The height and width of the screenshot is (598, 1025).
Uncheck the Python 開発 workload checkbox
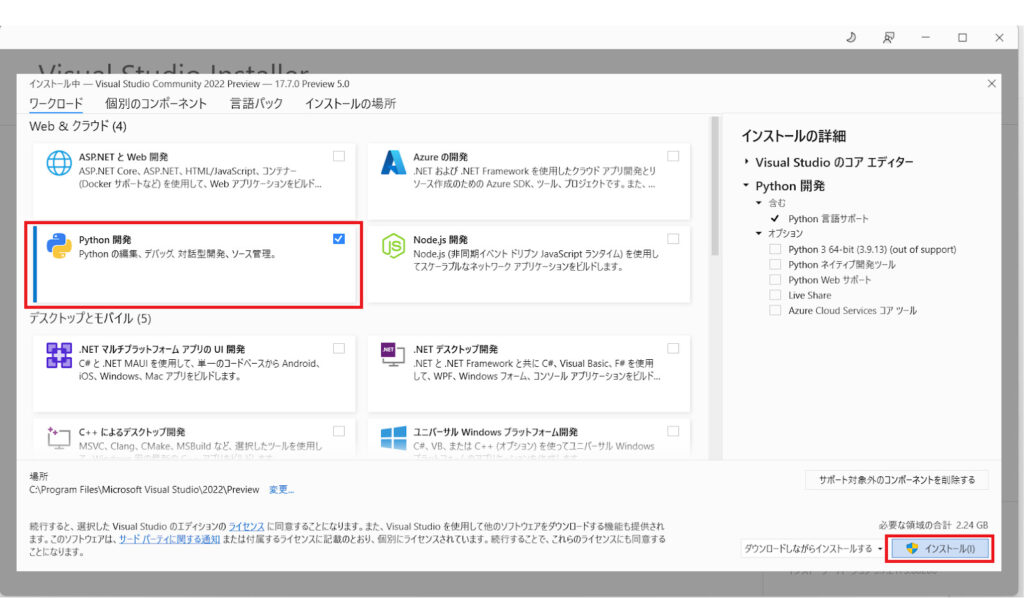[339, 239]
